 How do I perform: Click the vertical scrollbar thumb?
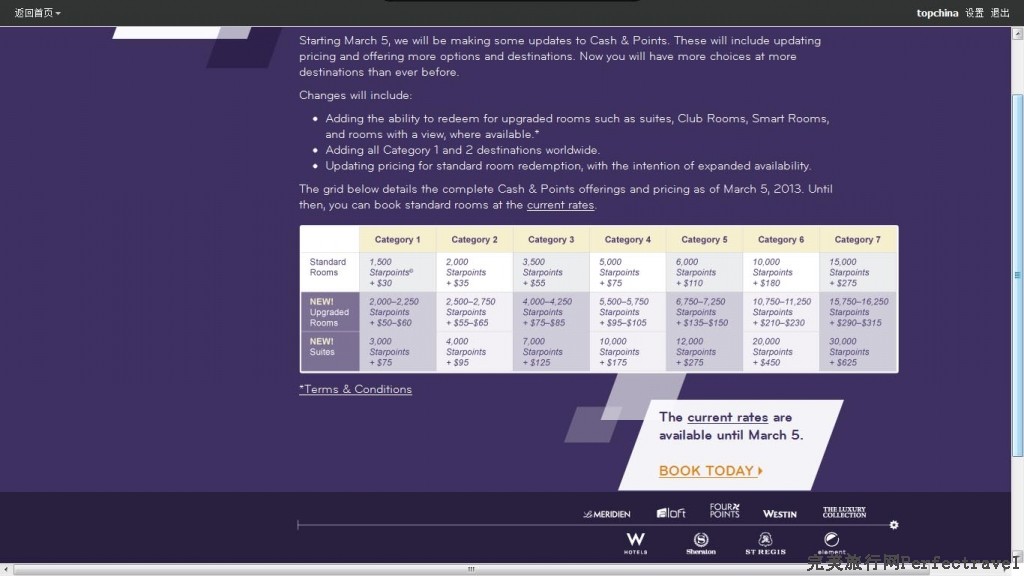click(1017, 276)
